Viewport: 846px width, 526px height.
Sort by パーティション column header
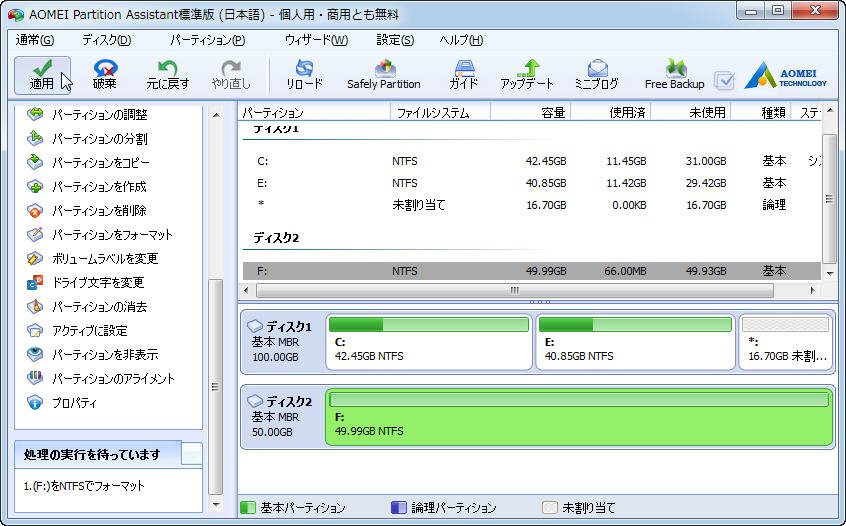click(x=314, y=112)
